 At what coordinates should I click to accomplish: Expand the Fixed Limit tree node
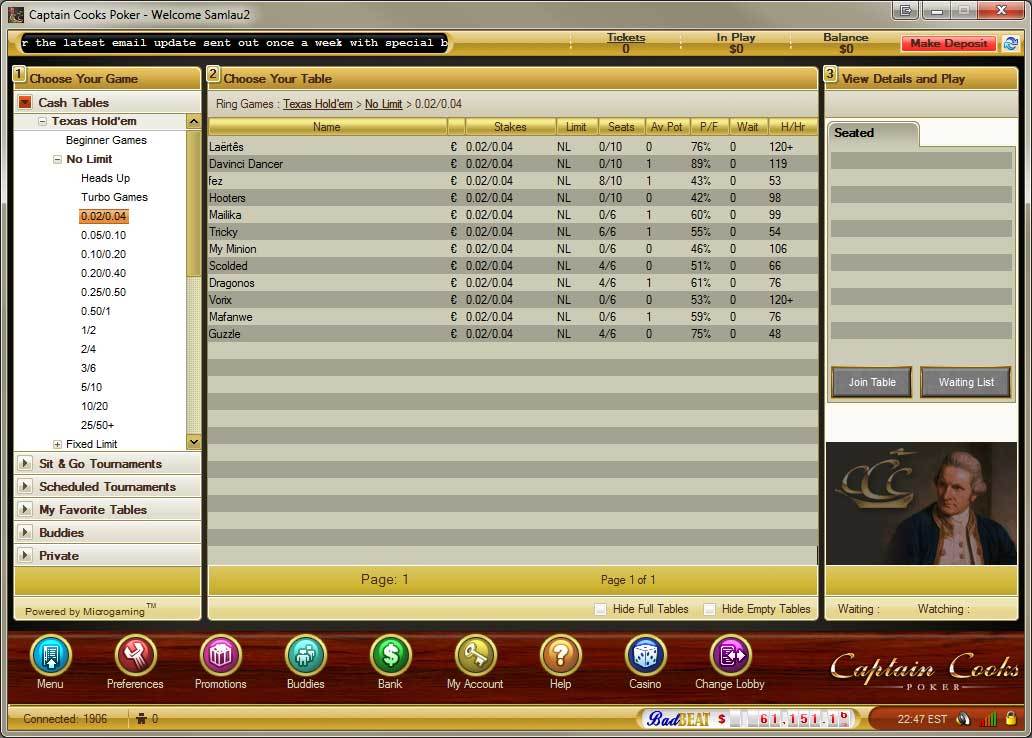[57, 444]
